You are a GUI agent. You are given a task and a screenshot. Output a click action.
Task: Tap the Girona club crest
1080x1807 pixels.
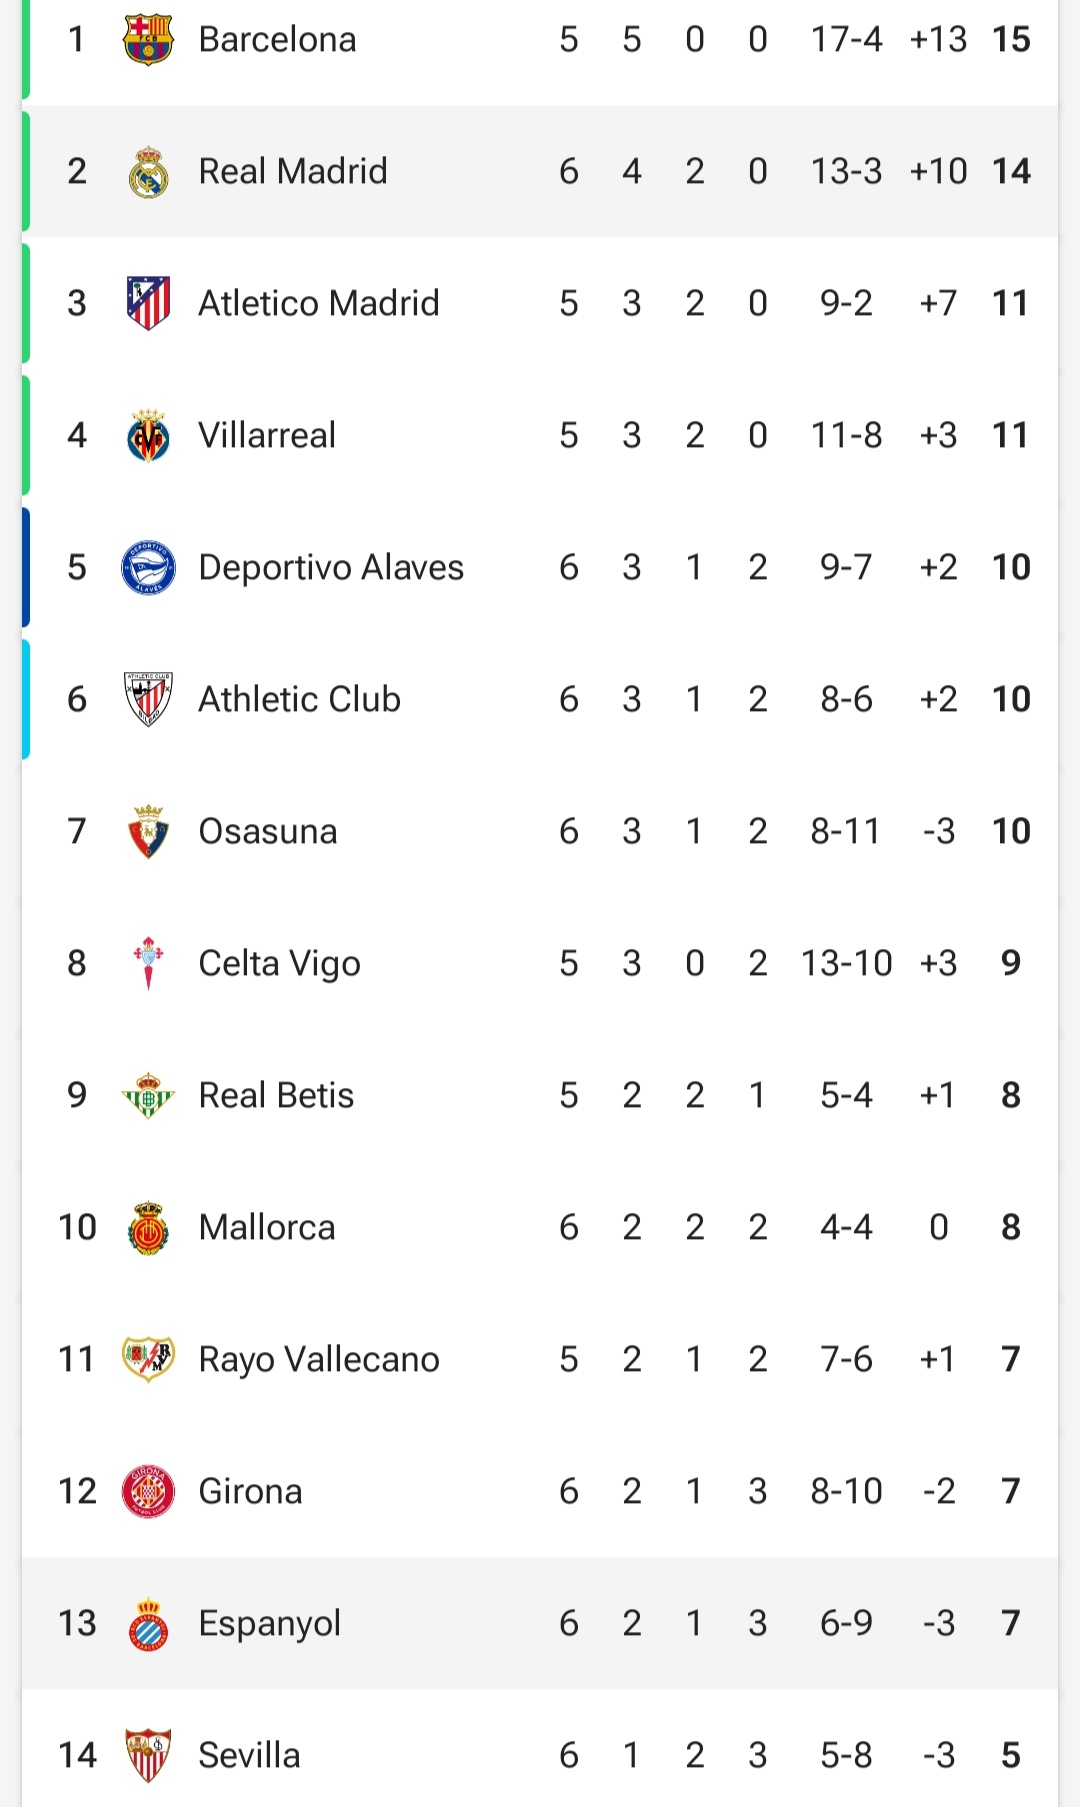148,1491
